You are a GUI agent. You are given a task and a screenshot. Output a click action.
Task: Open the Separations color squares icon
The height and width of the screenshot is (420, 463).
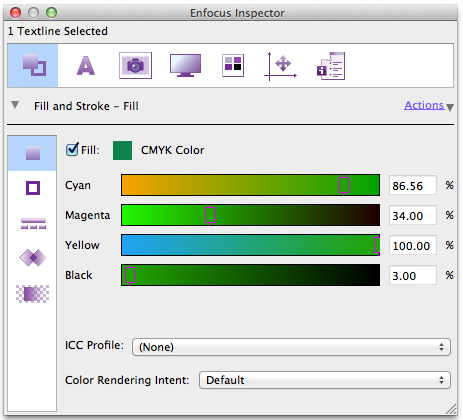pyautogui.click(x=233, y=65)
